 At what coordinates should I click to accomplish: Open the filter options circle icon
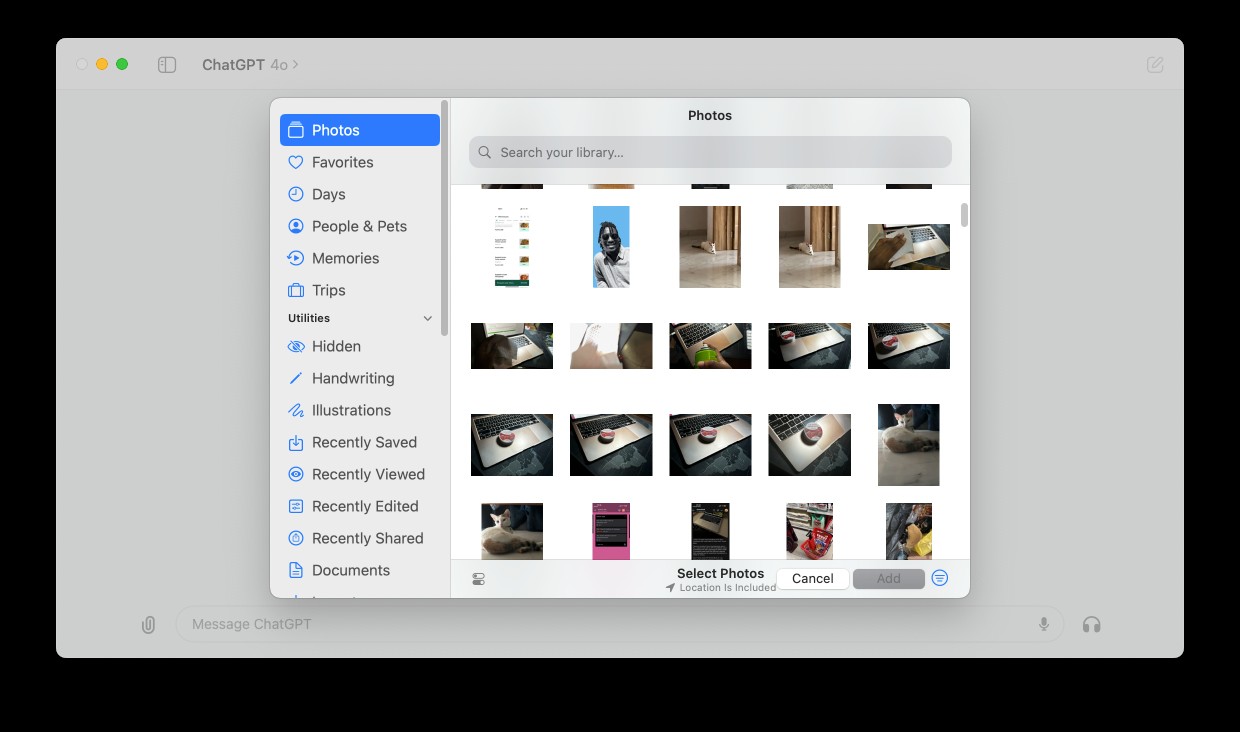pyautogui.click(x=940, y=578)
